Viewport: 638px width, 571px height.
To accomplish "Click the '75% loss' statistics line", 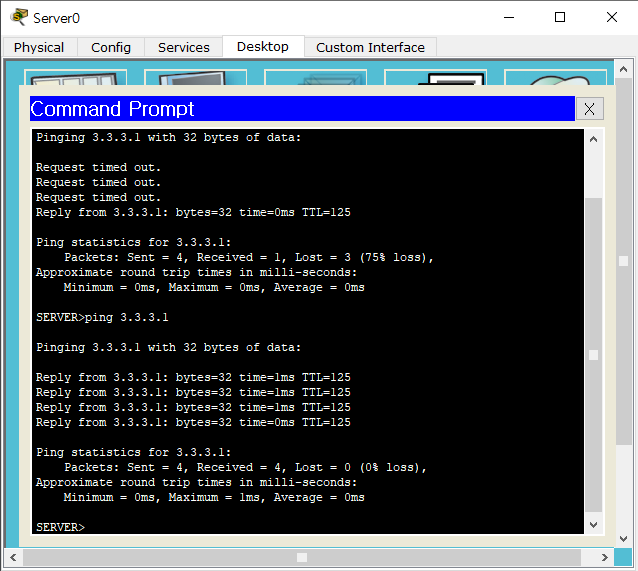I will click(x=249, y=257).
